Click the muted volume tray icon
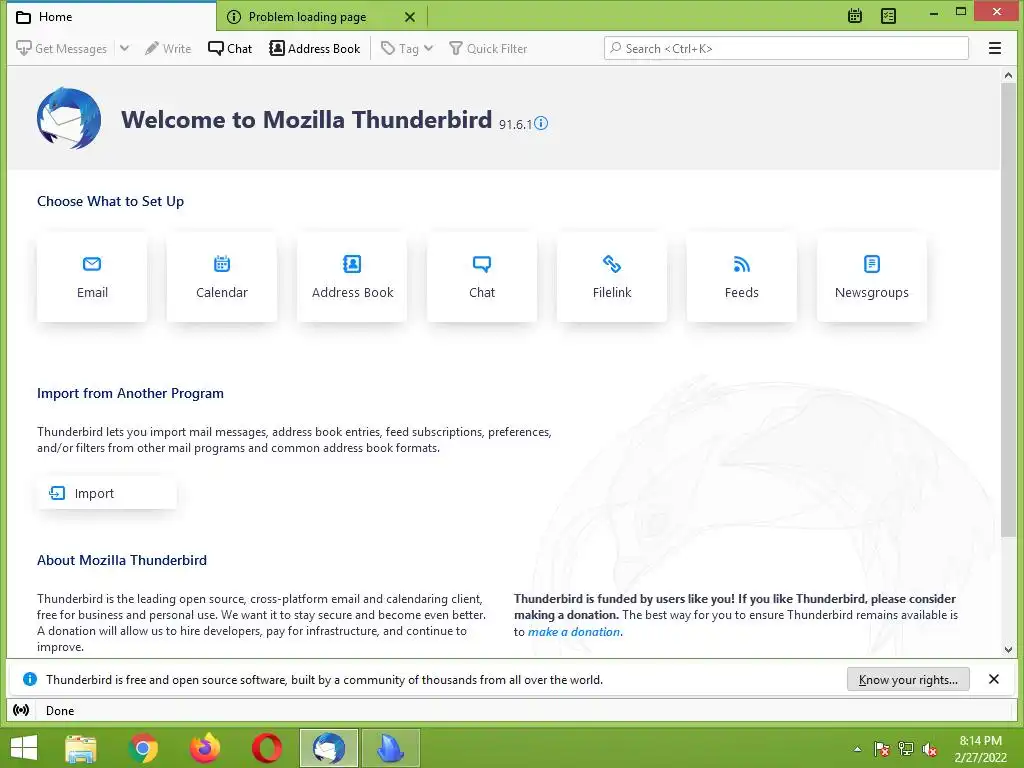Image resolution: width=1024 pixels, height=768 pixels. [x=929, y=749]
